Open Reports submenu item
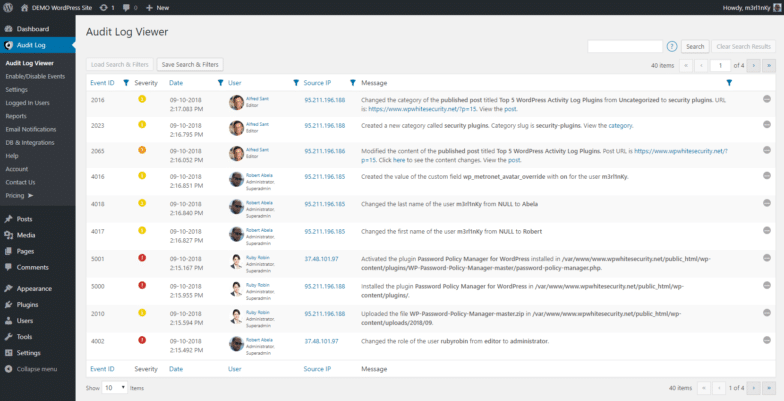784x401 pixels. [x=16, y=116]
